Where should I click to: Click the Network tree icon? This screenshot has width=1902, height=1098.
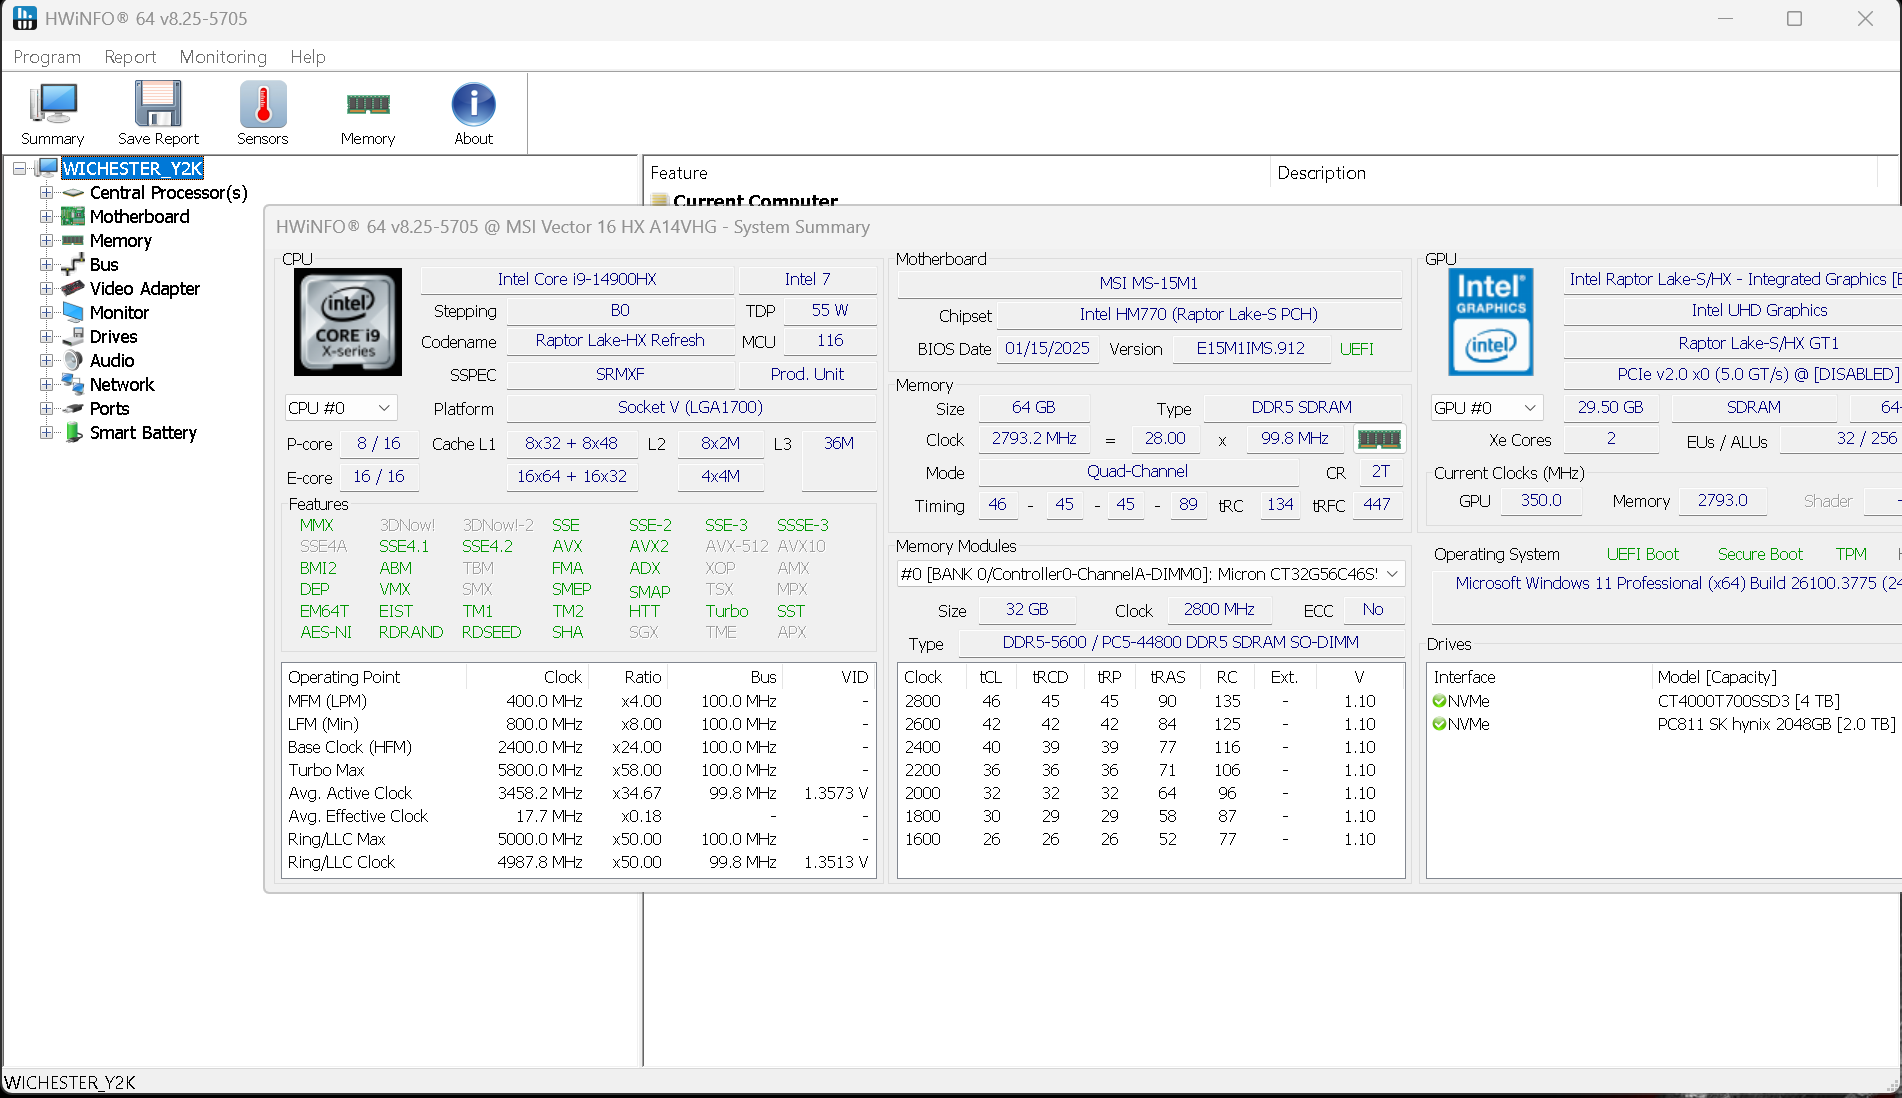pyautogui.click(x=73, y=384)
